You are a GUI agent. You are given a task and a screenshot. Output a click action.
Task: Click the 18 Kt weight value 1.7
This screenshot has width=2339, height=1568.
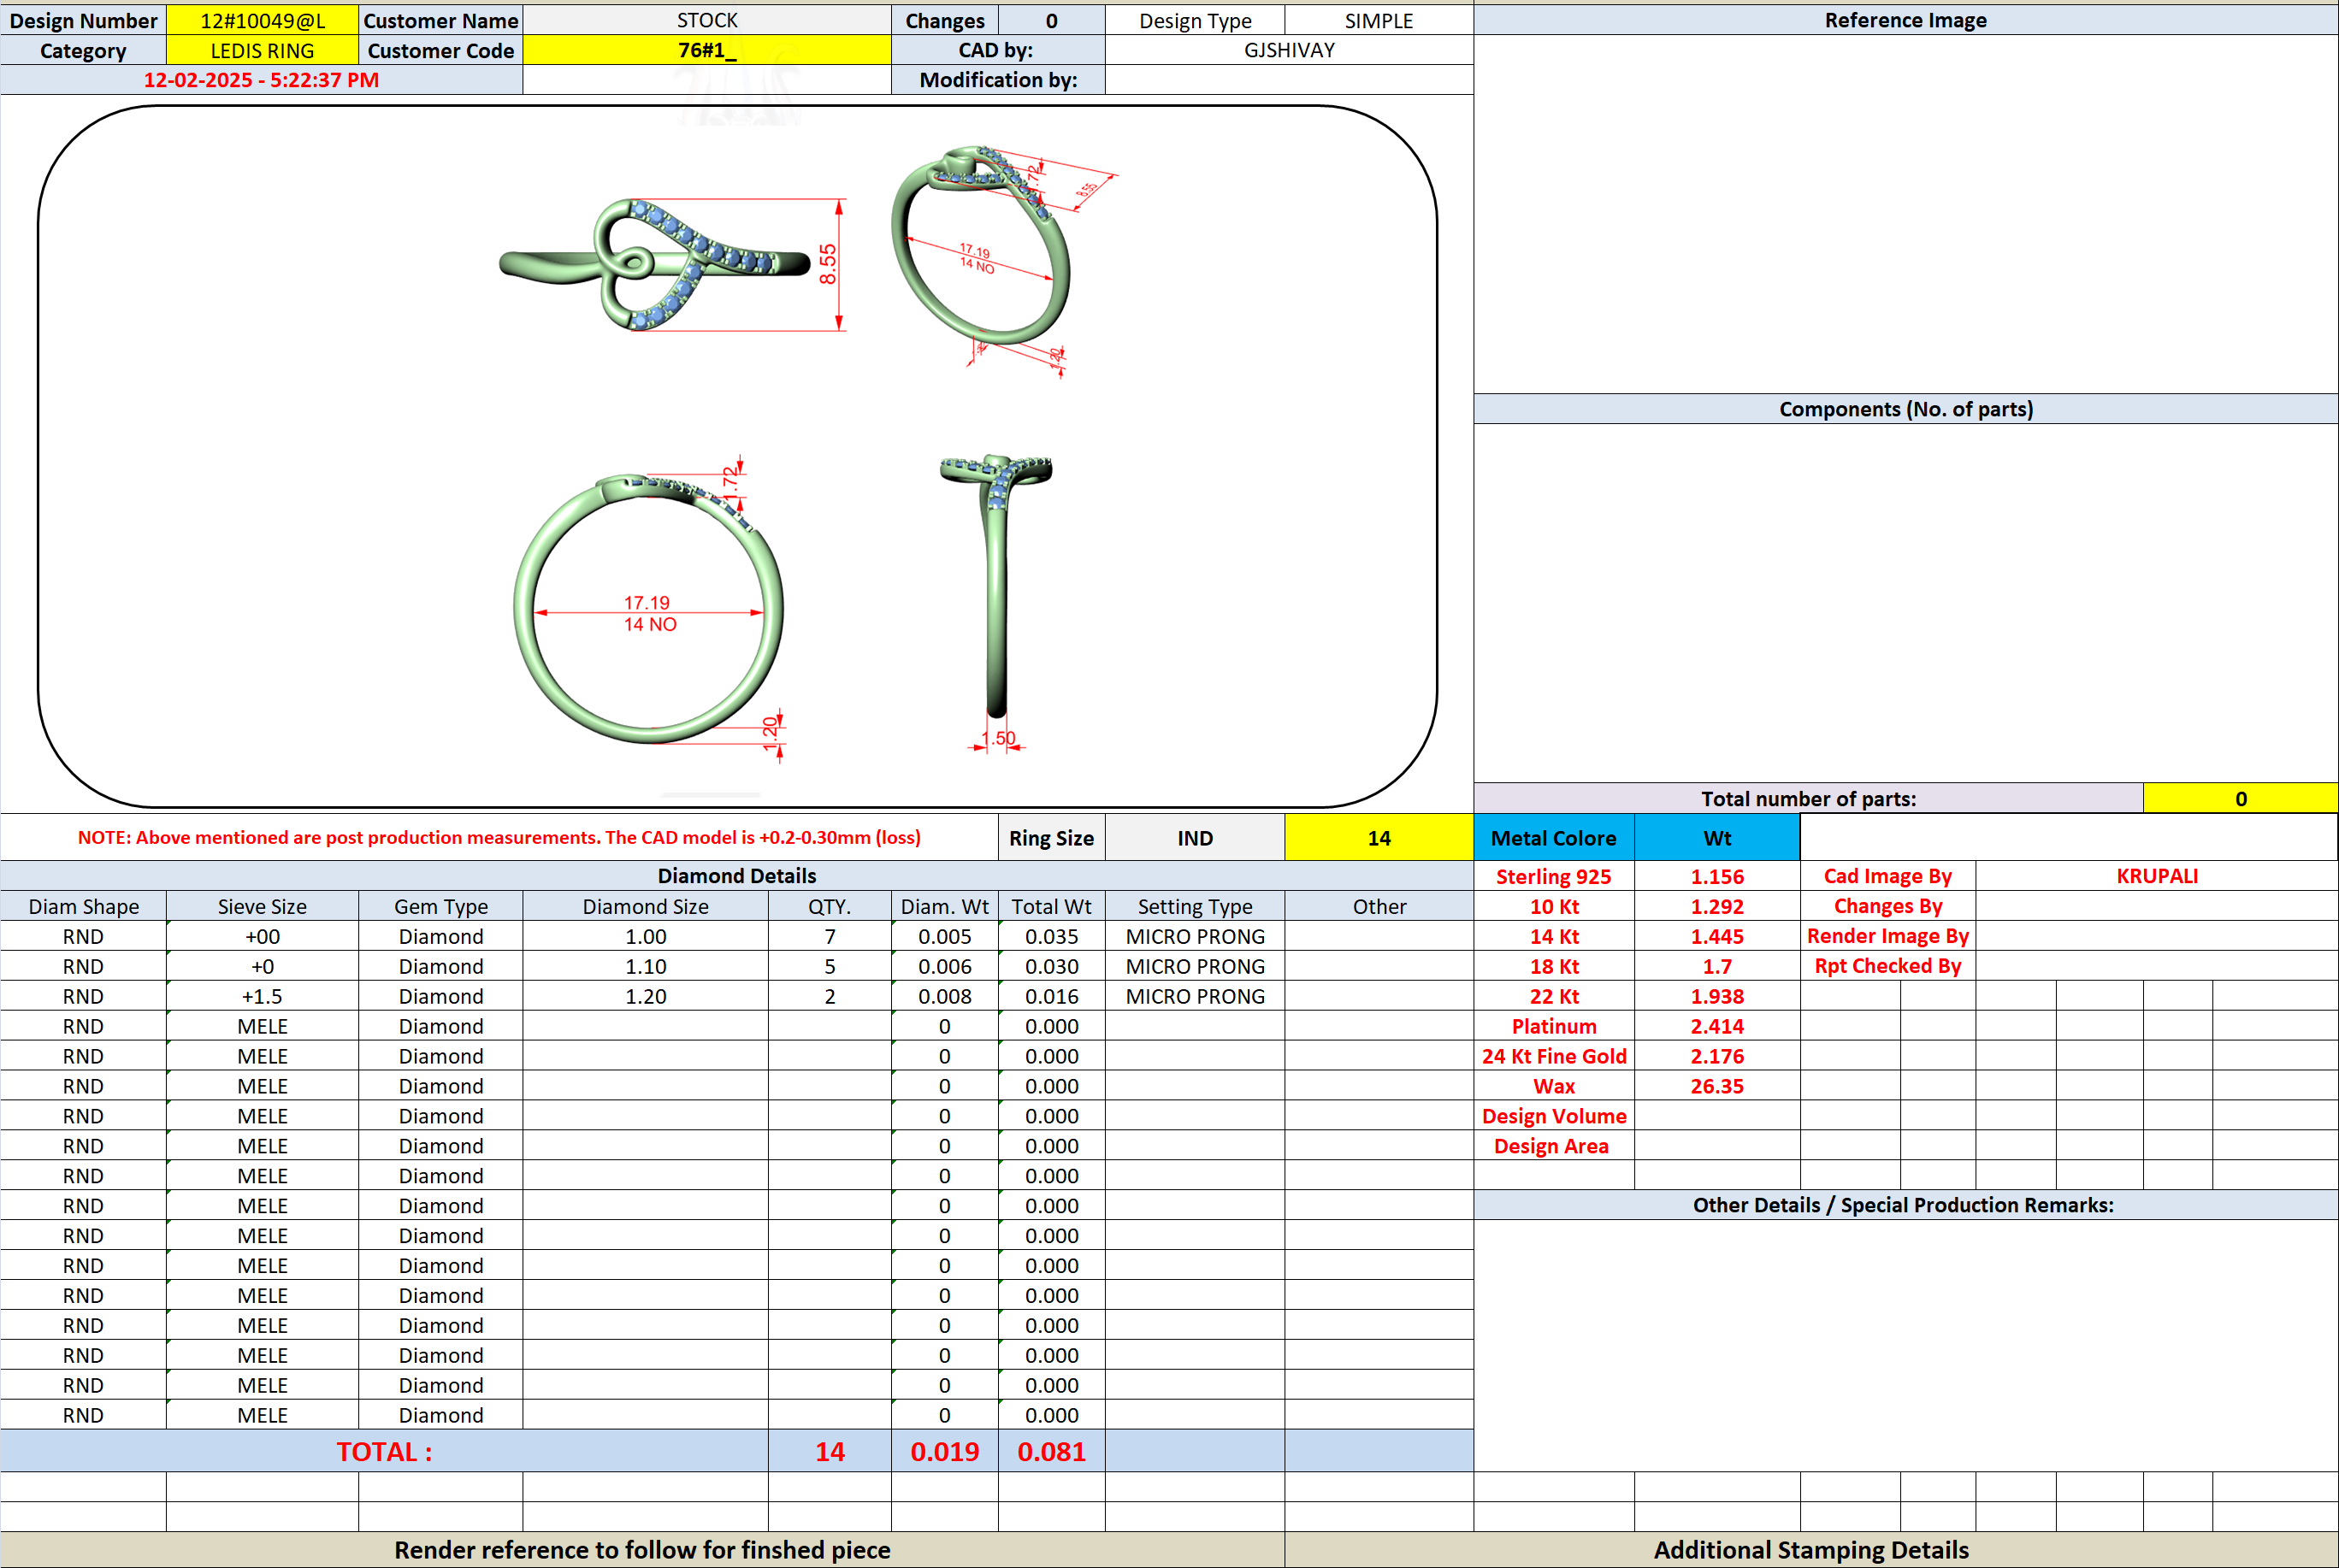[1716, 966]
